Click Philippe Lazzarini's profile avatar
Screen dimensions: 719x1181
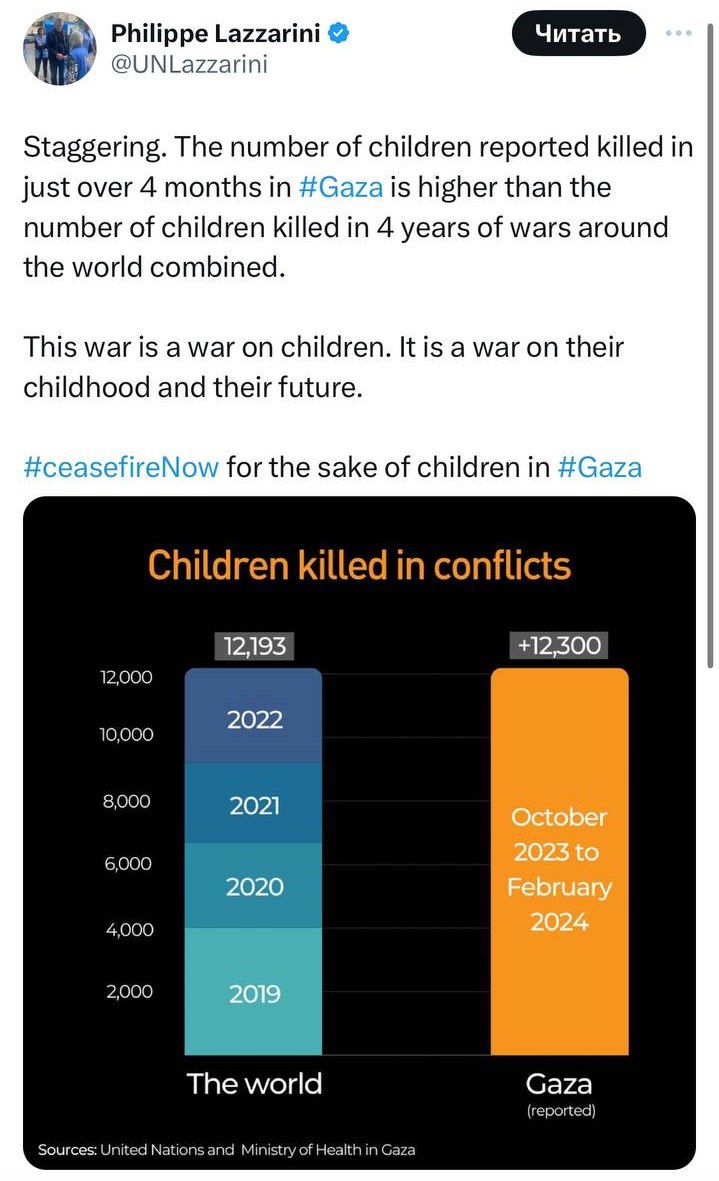click(55, 48)
